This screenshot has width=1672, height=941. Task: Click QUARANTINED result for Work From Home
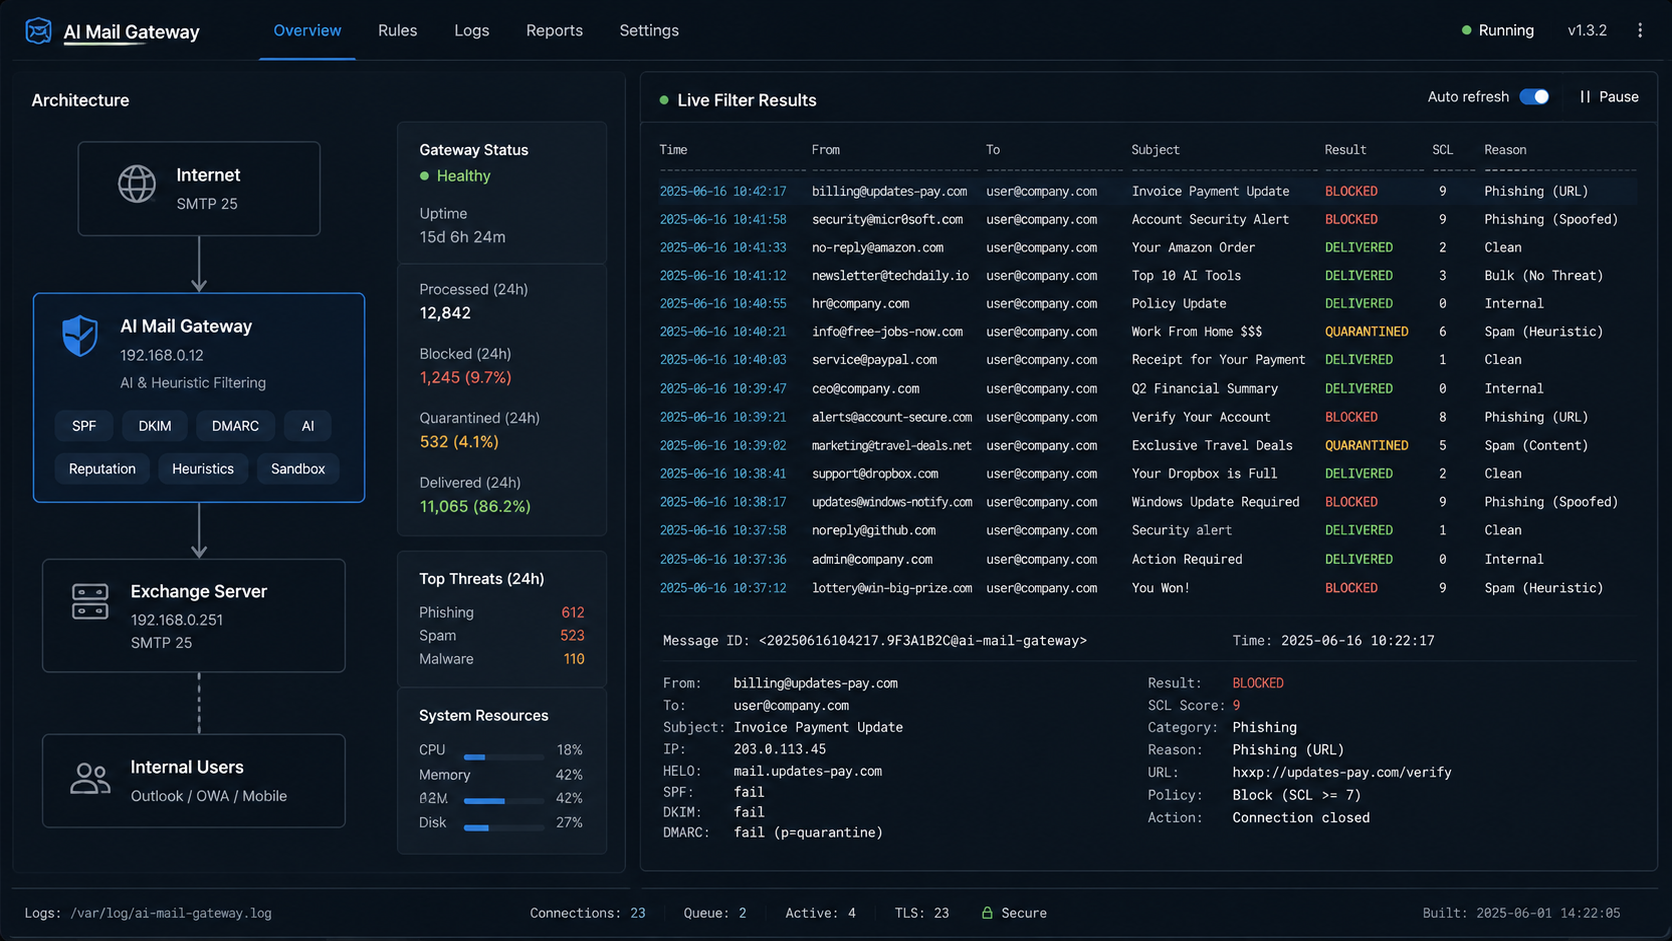[x=1366, y=331]
